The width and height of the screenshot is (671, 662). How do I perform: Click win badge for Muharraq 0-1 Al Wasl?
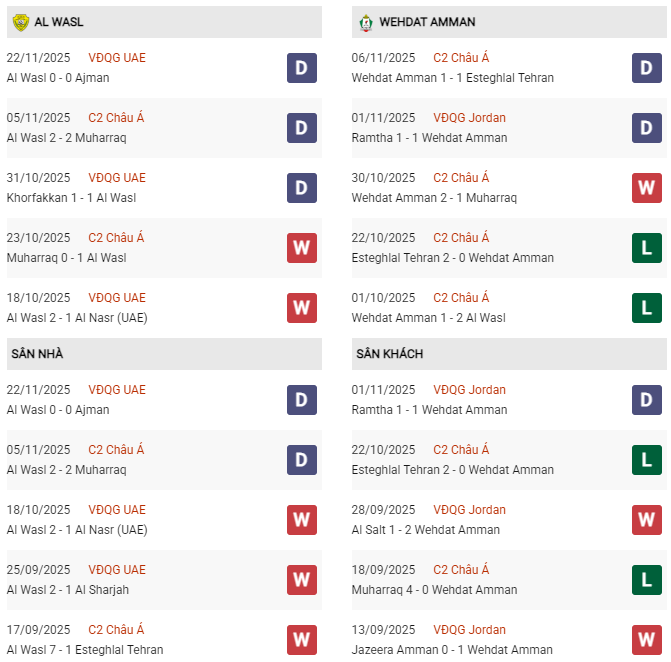pyautogui.click(x=301, y=248)
